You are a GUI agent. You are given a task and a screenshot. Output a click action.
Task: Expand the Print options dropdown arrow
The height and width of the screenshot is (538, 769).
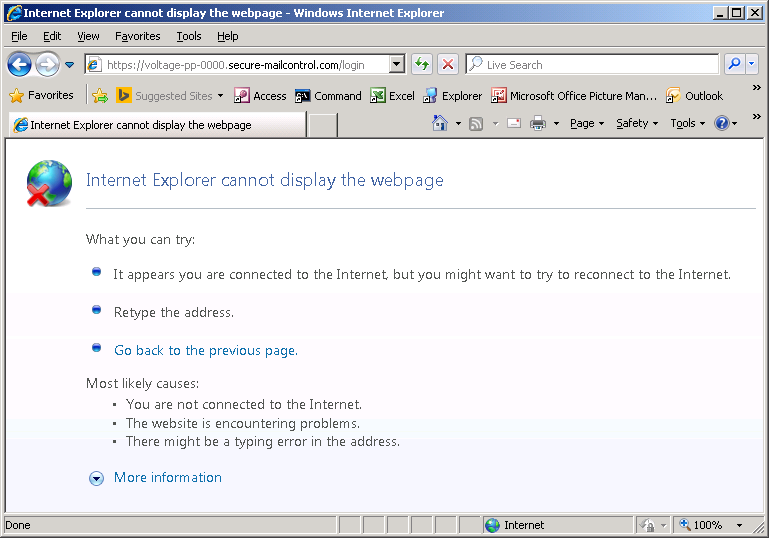tap(556, 124)
